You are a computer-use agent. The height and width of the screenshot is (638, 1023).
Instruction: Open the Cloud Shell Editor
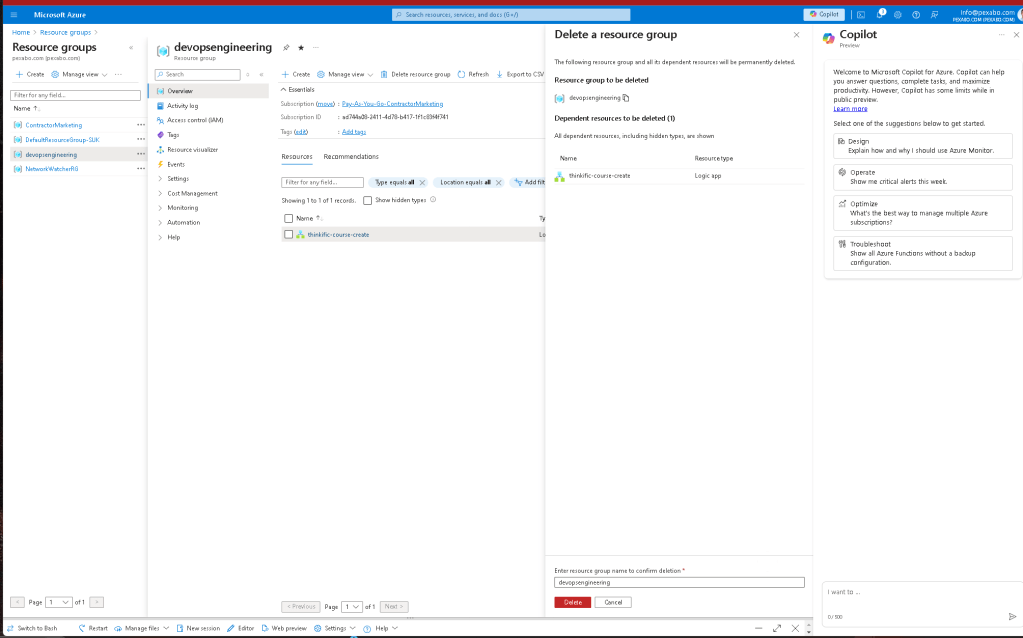[x=240, y=628]
